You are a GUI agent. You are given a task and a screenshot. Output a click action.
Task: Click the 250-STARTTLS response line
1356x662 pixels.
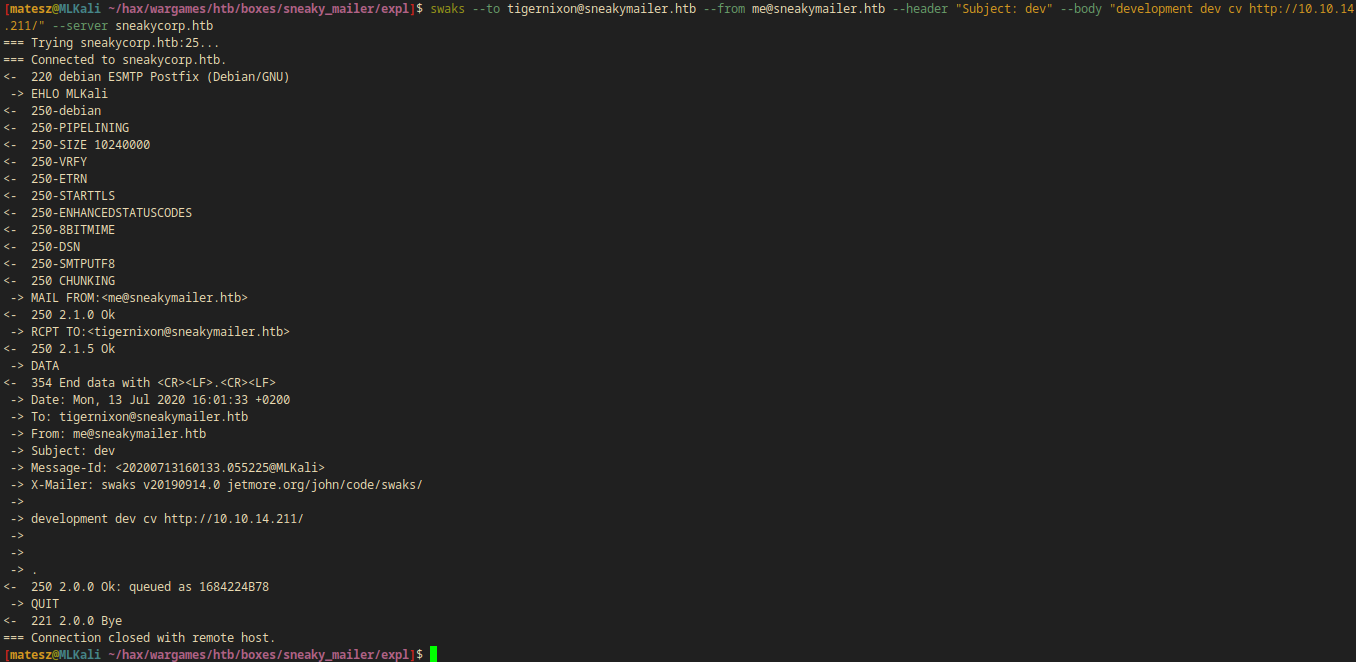pos(73,196)
